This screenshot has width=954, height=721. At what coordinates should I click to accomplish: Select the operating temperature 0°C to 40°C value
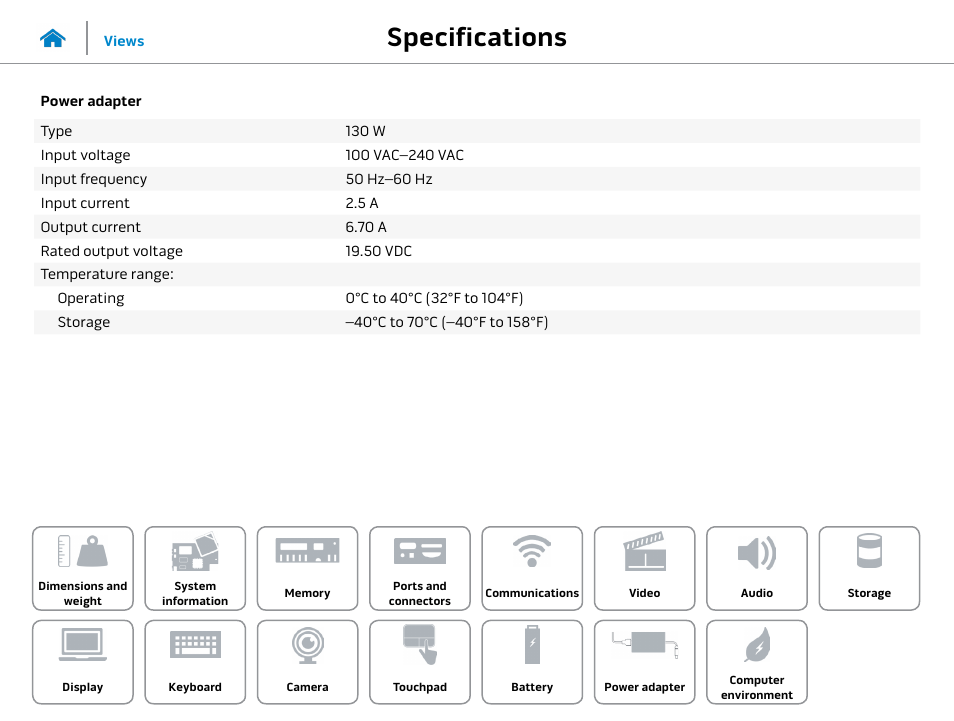(434, 298)
